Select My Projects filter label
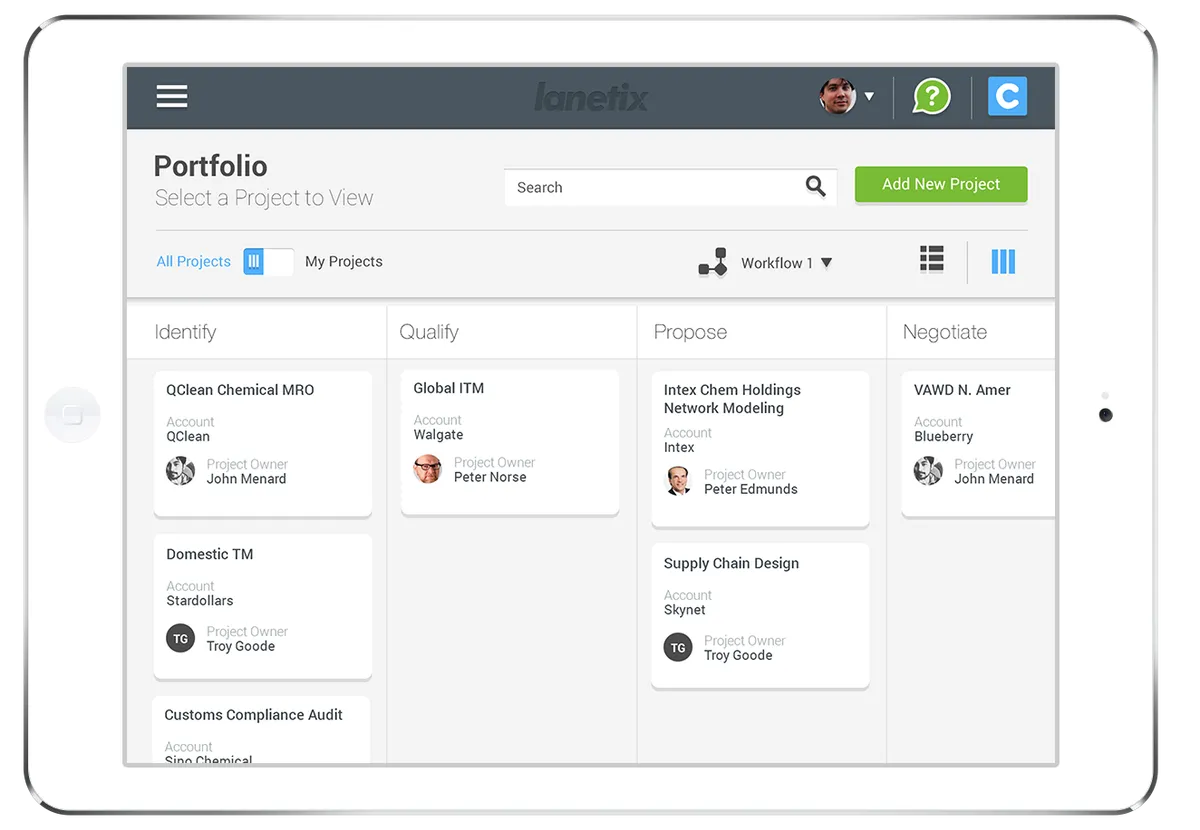 pos(344,262)
